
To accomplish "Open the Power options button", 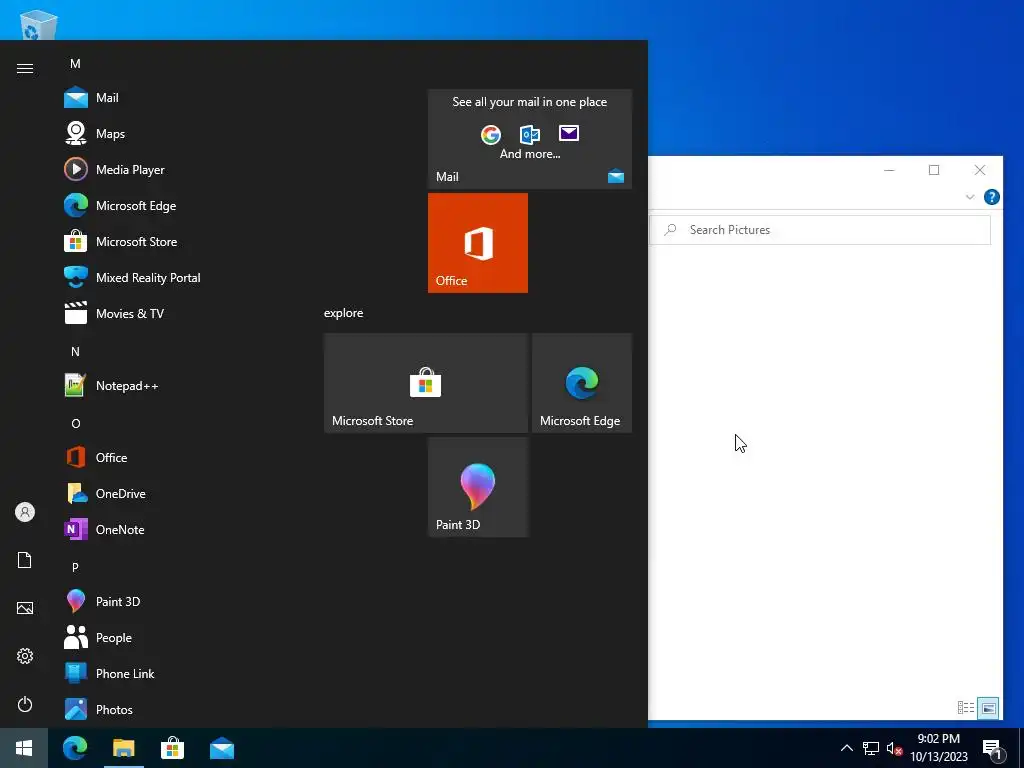I will pyautogui.click(x=25, y=704).
